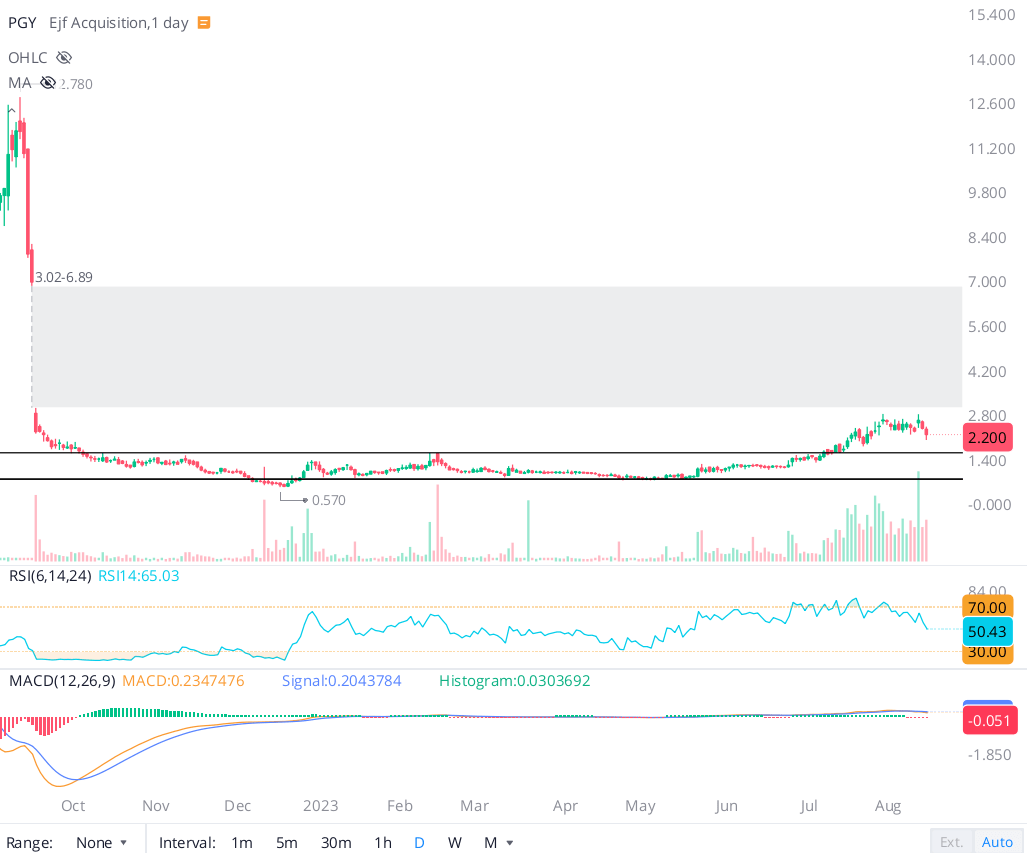The width and height of the screenshot is (1027, 853).
Task: Enable extended hours via Ext. button
Action: tap(952, 842)
